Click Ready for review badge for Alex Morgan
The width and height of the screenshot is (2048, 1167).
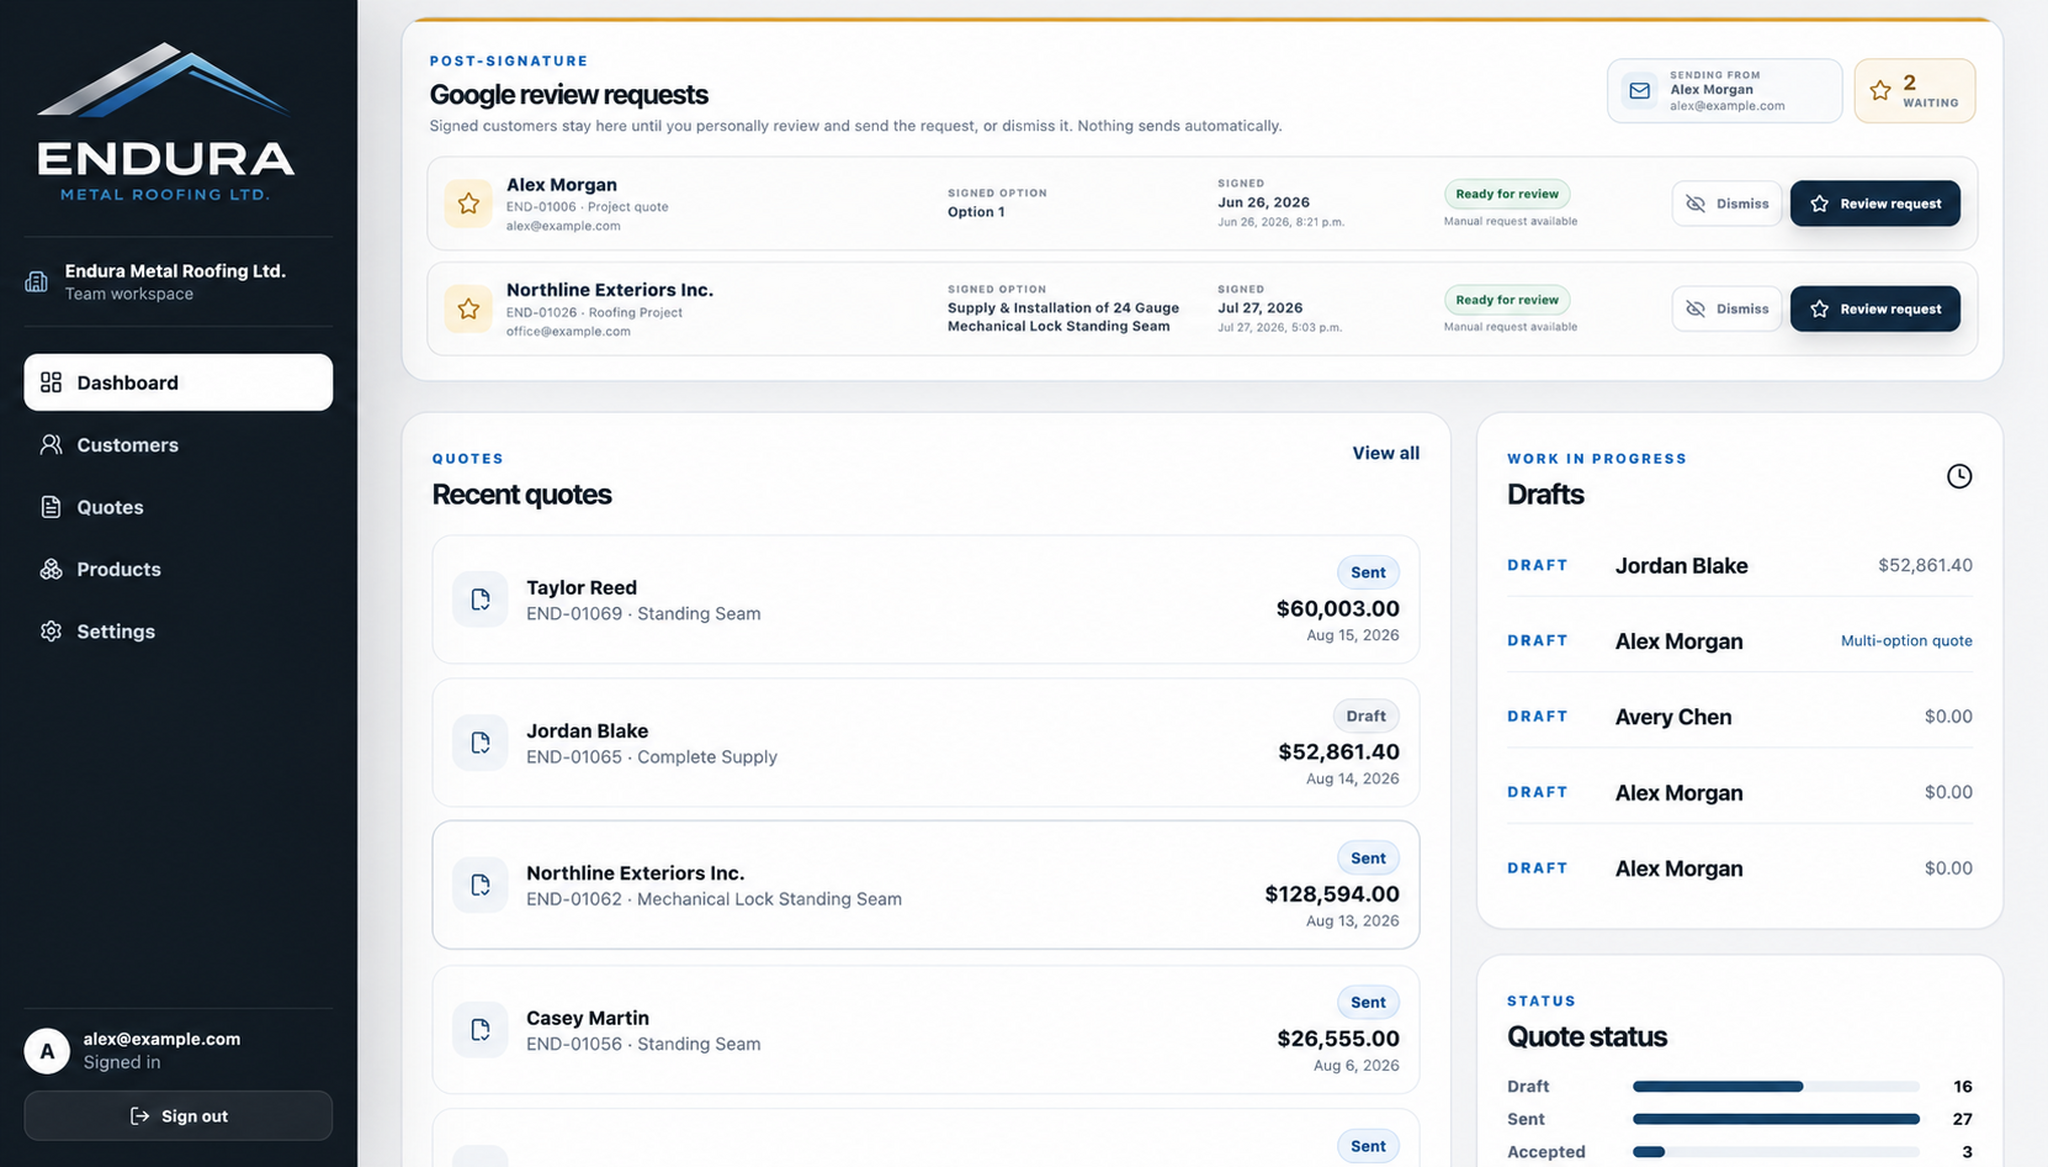1507,194
